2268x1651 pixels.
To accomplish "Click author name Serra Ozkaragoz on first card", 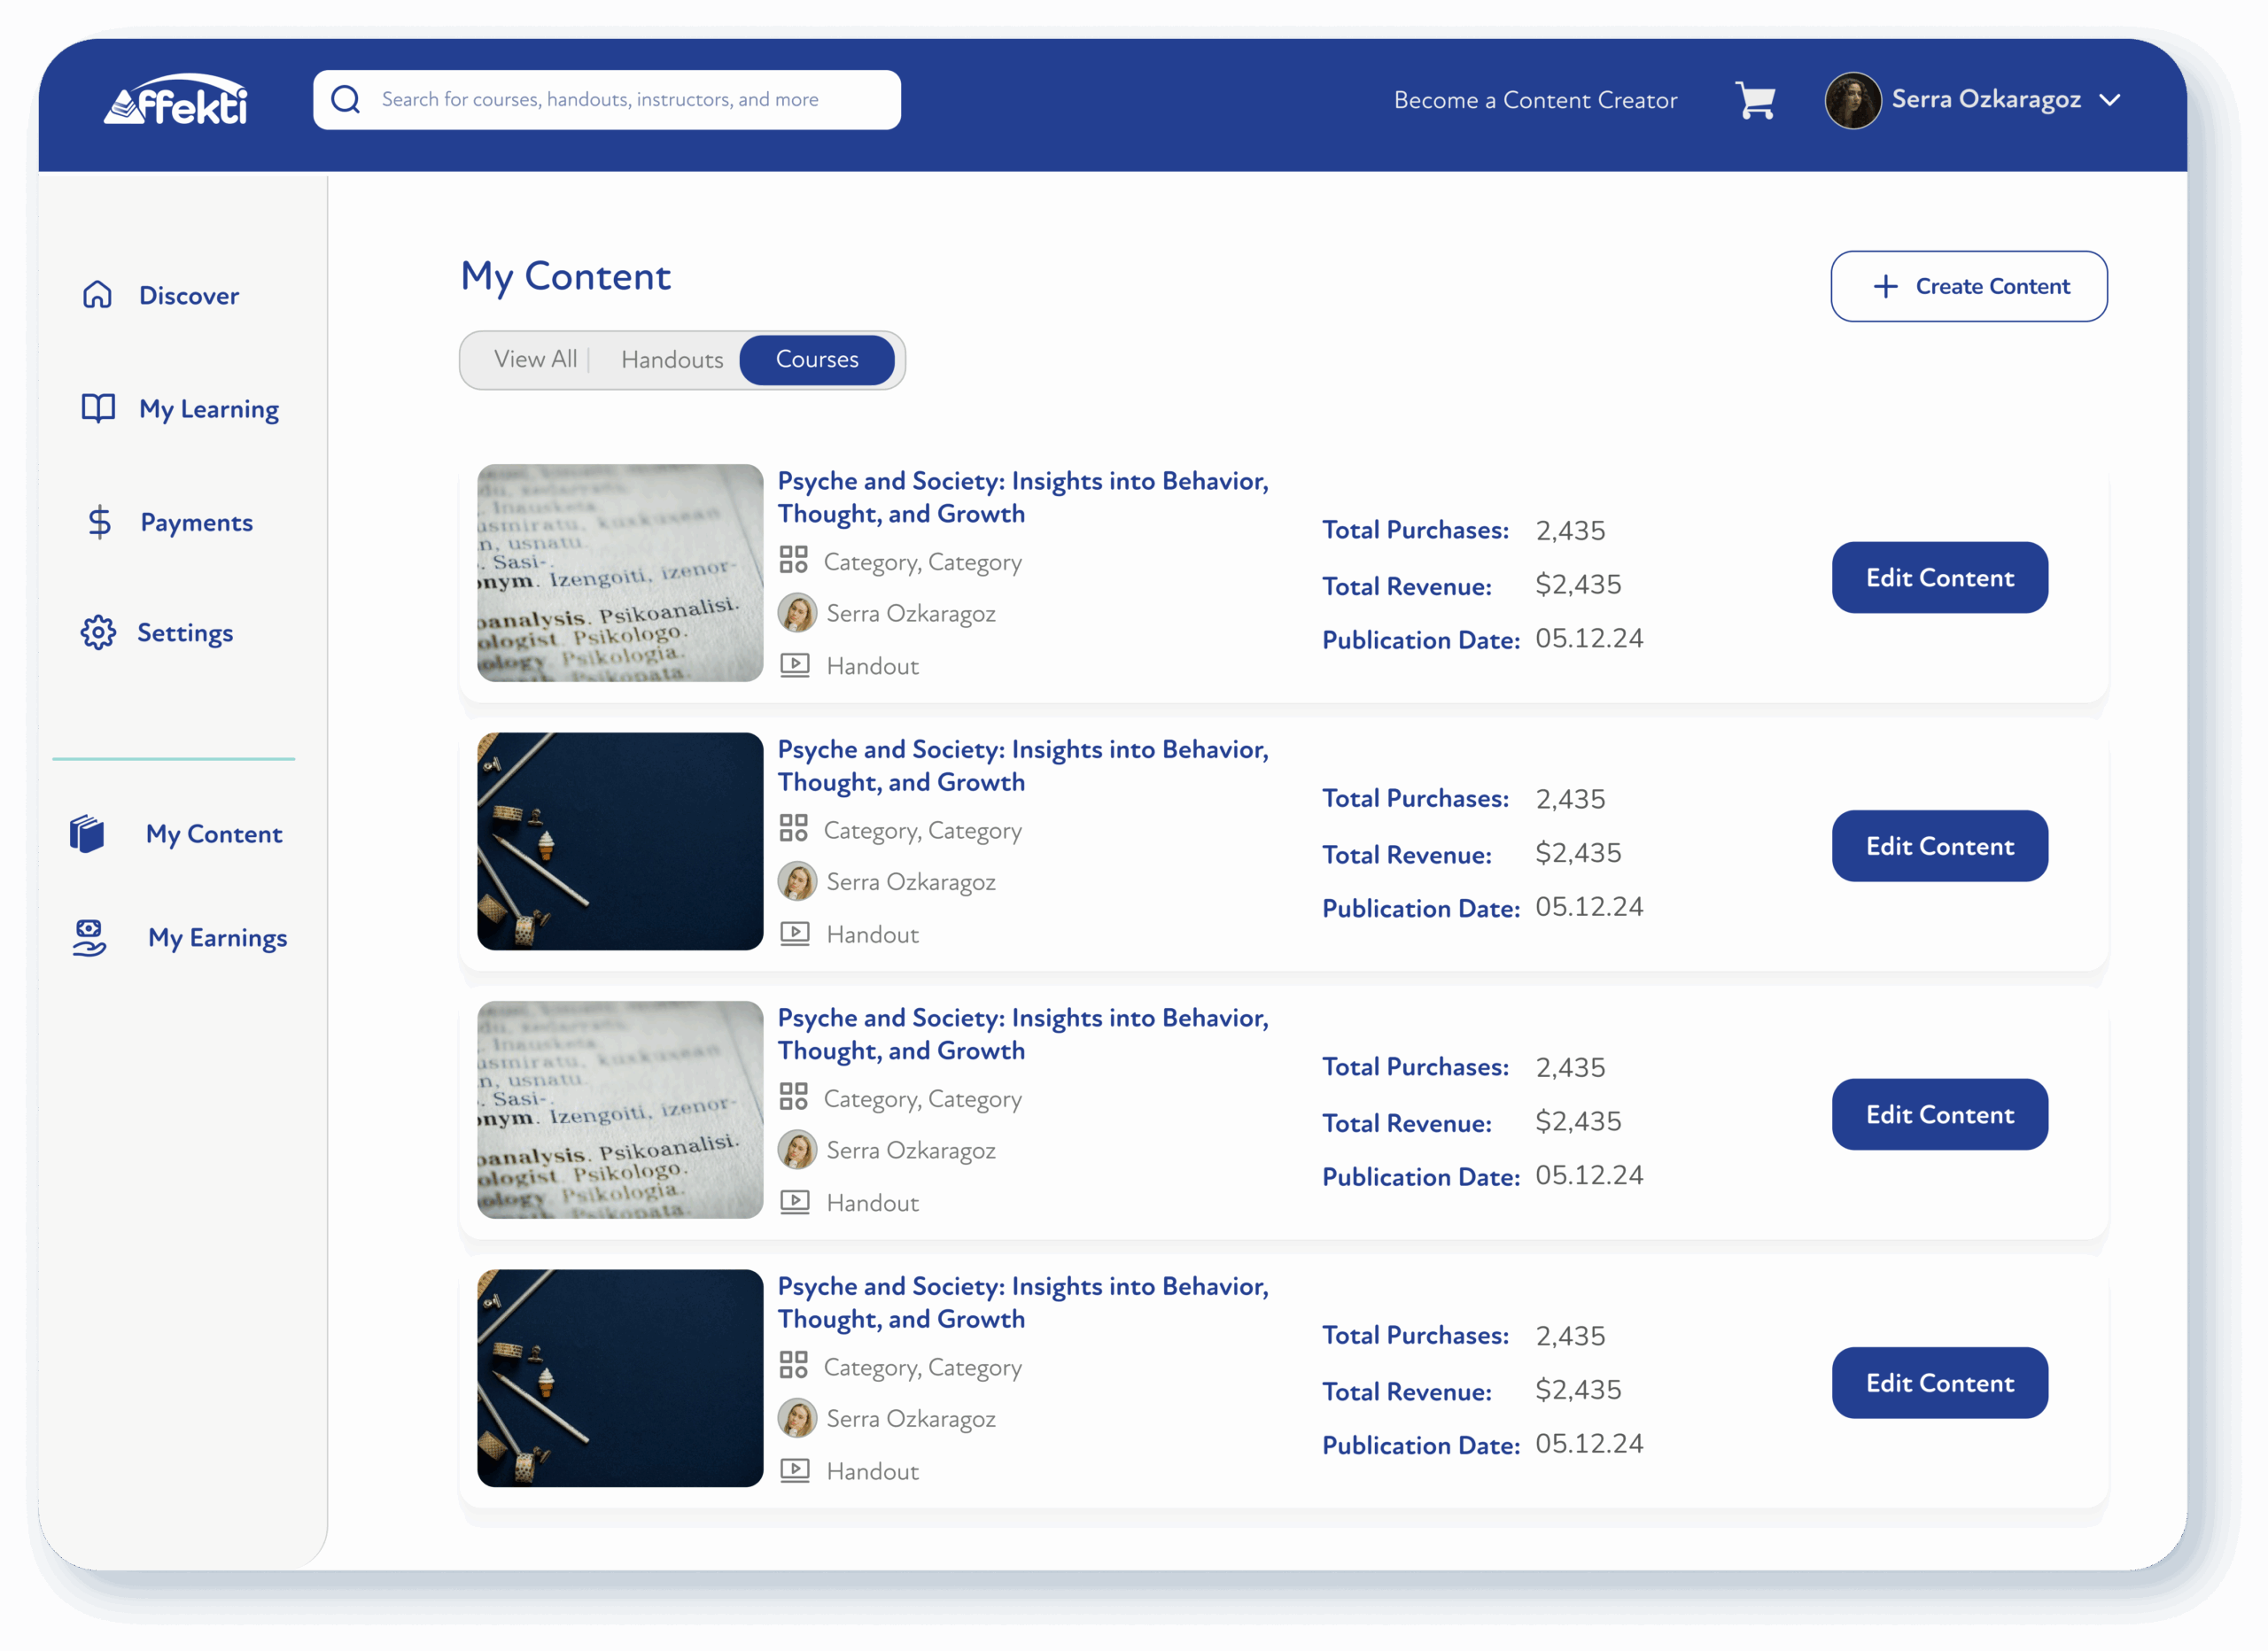I will point(911,613).
